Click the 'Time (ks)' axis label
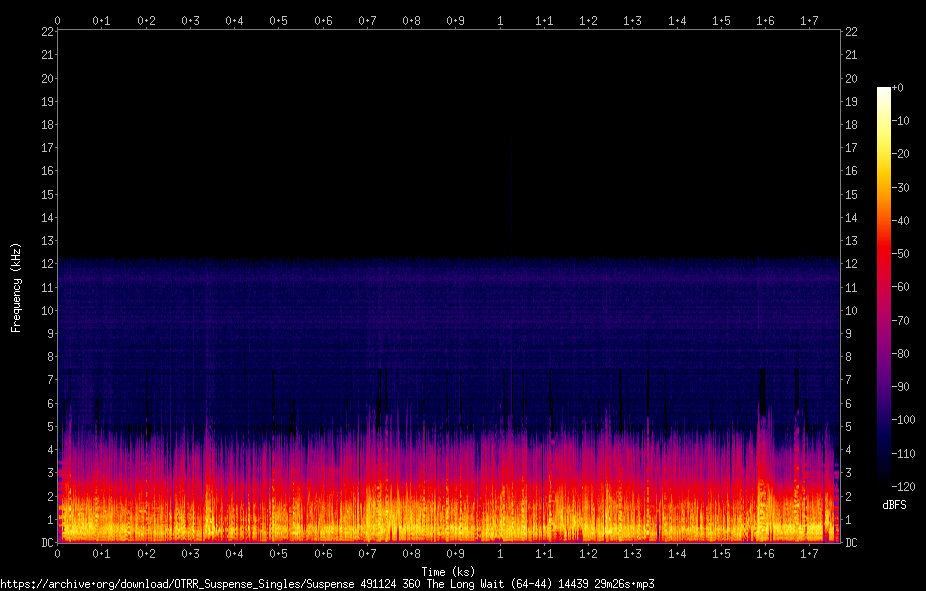 click(448, 572)
